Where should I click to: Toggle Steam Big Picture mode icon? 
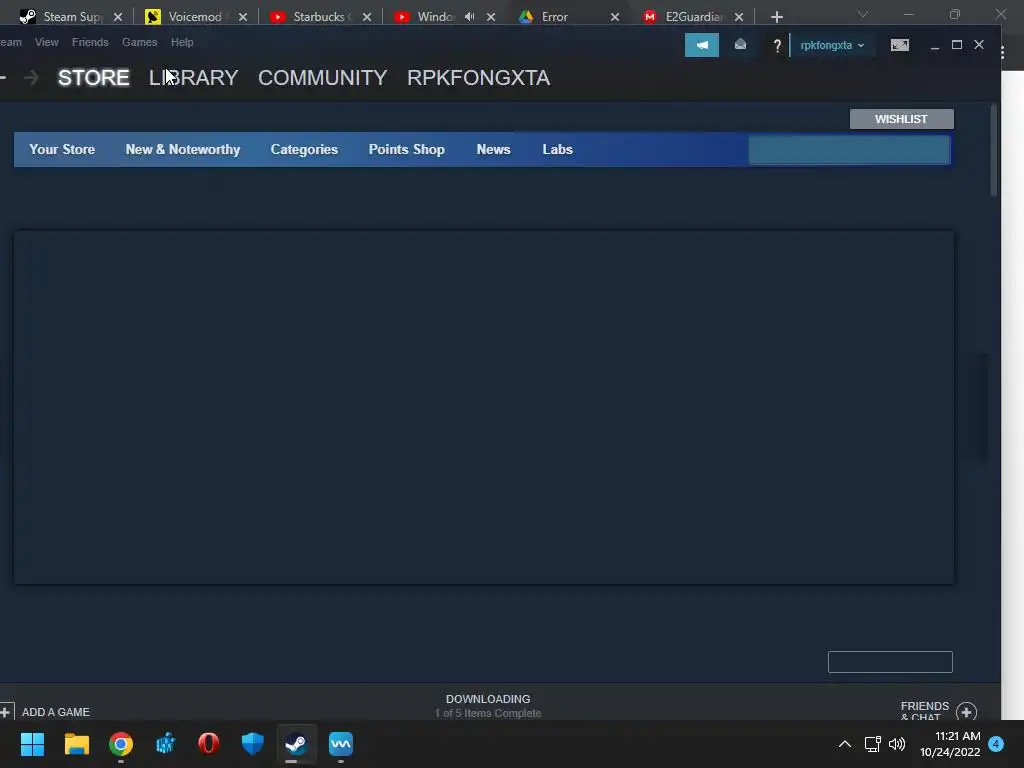899,45
